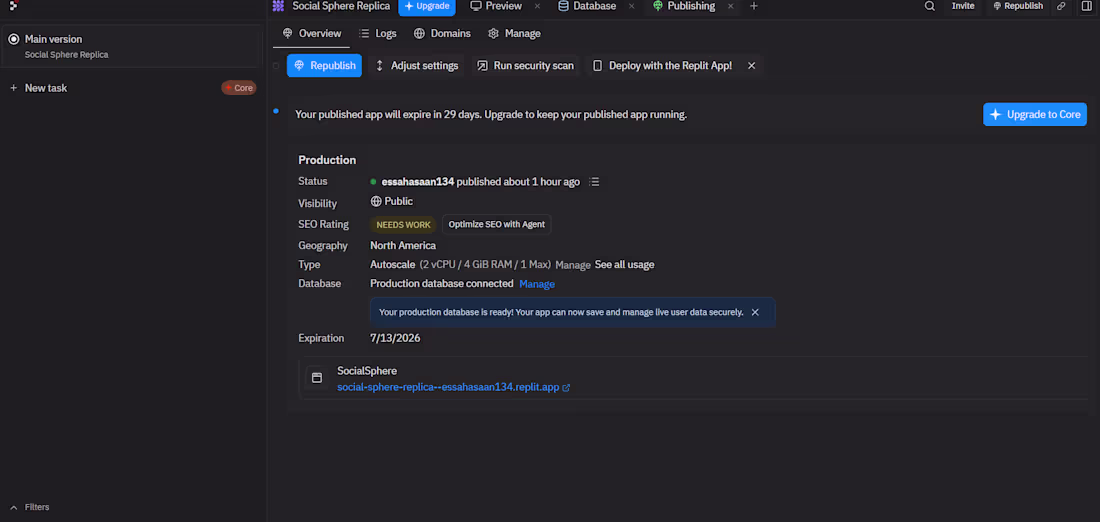Image resolution: width=1100 pixels, height=522 pixels.
Task: Close the production database ready notice
Action: tap(755, 312)
